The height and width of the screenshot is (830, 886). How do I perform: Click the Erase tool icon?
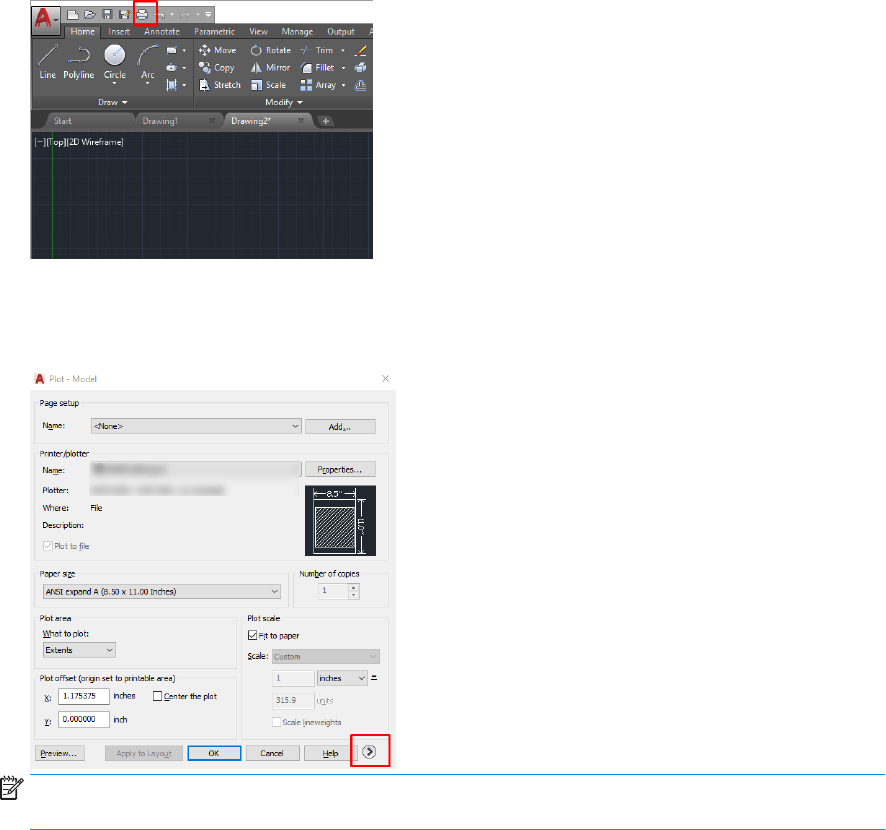(361, 50)
